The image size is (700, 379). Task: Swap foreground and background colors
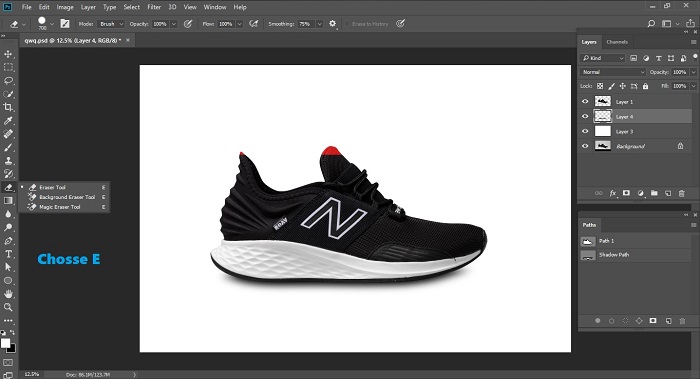pyautogui.click(x=12, y=333)
